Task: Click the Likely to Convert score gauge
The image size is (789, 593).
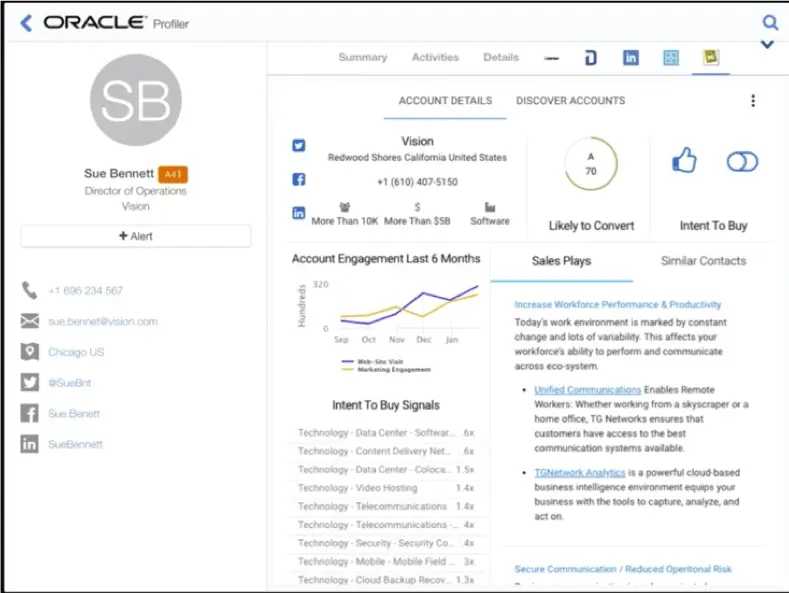Action: point(591,164)
